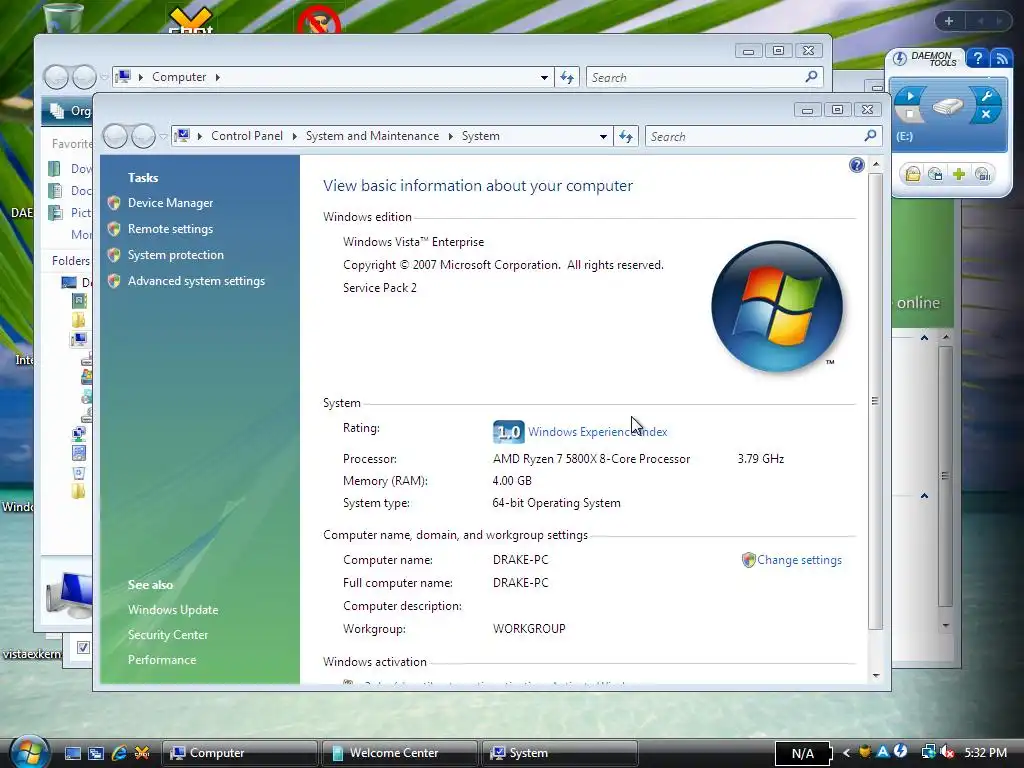Open DAEMON Tools RSS feed tab
The height and width of the screenshot is (768, 1024).
[x=1000, y=58]
